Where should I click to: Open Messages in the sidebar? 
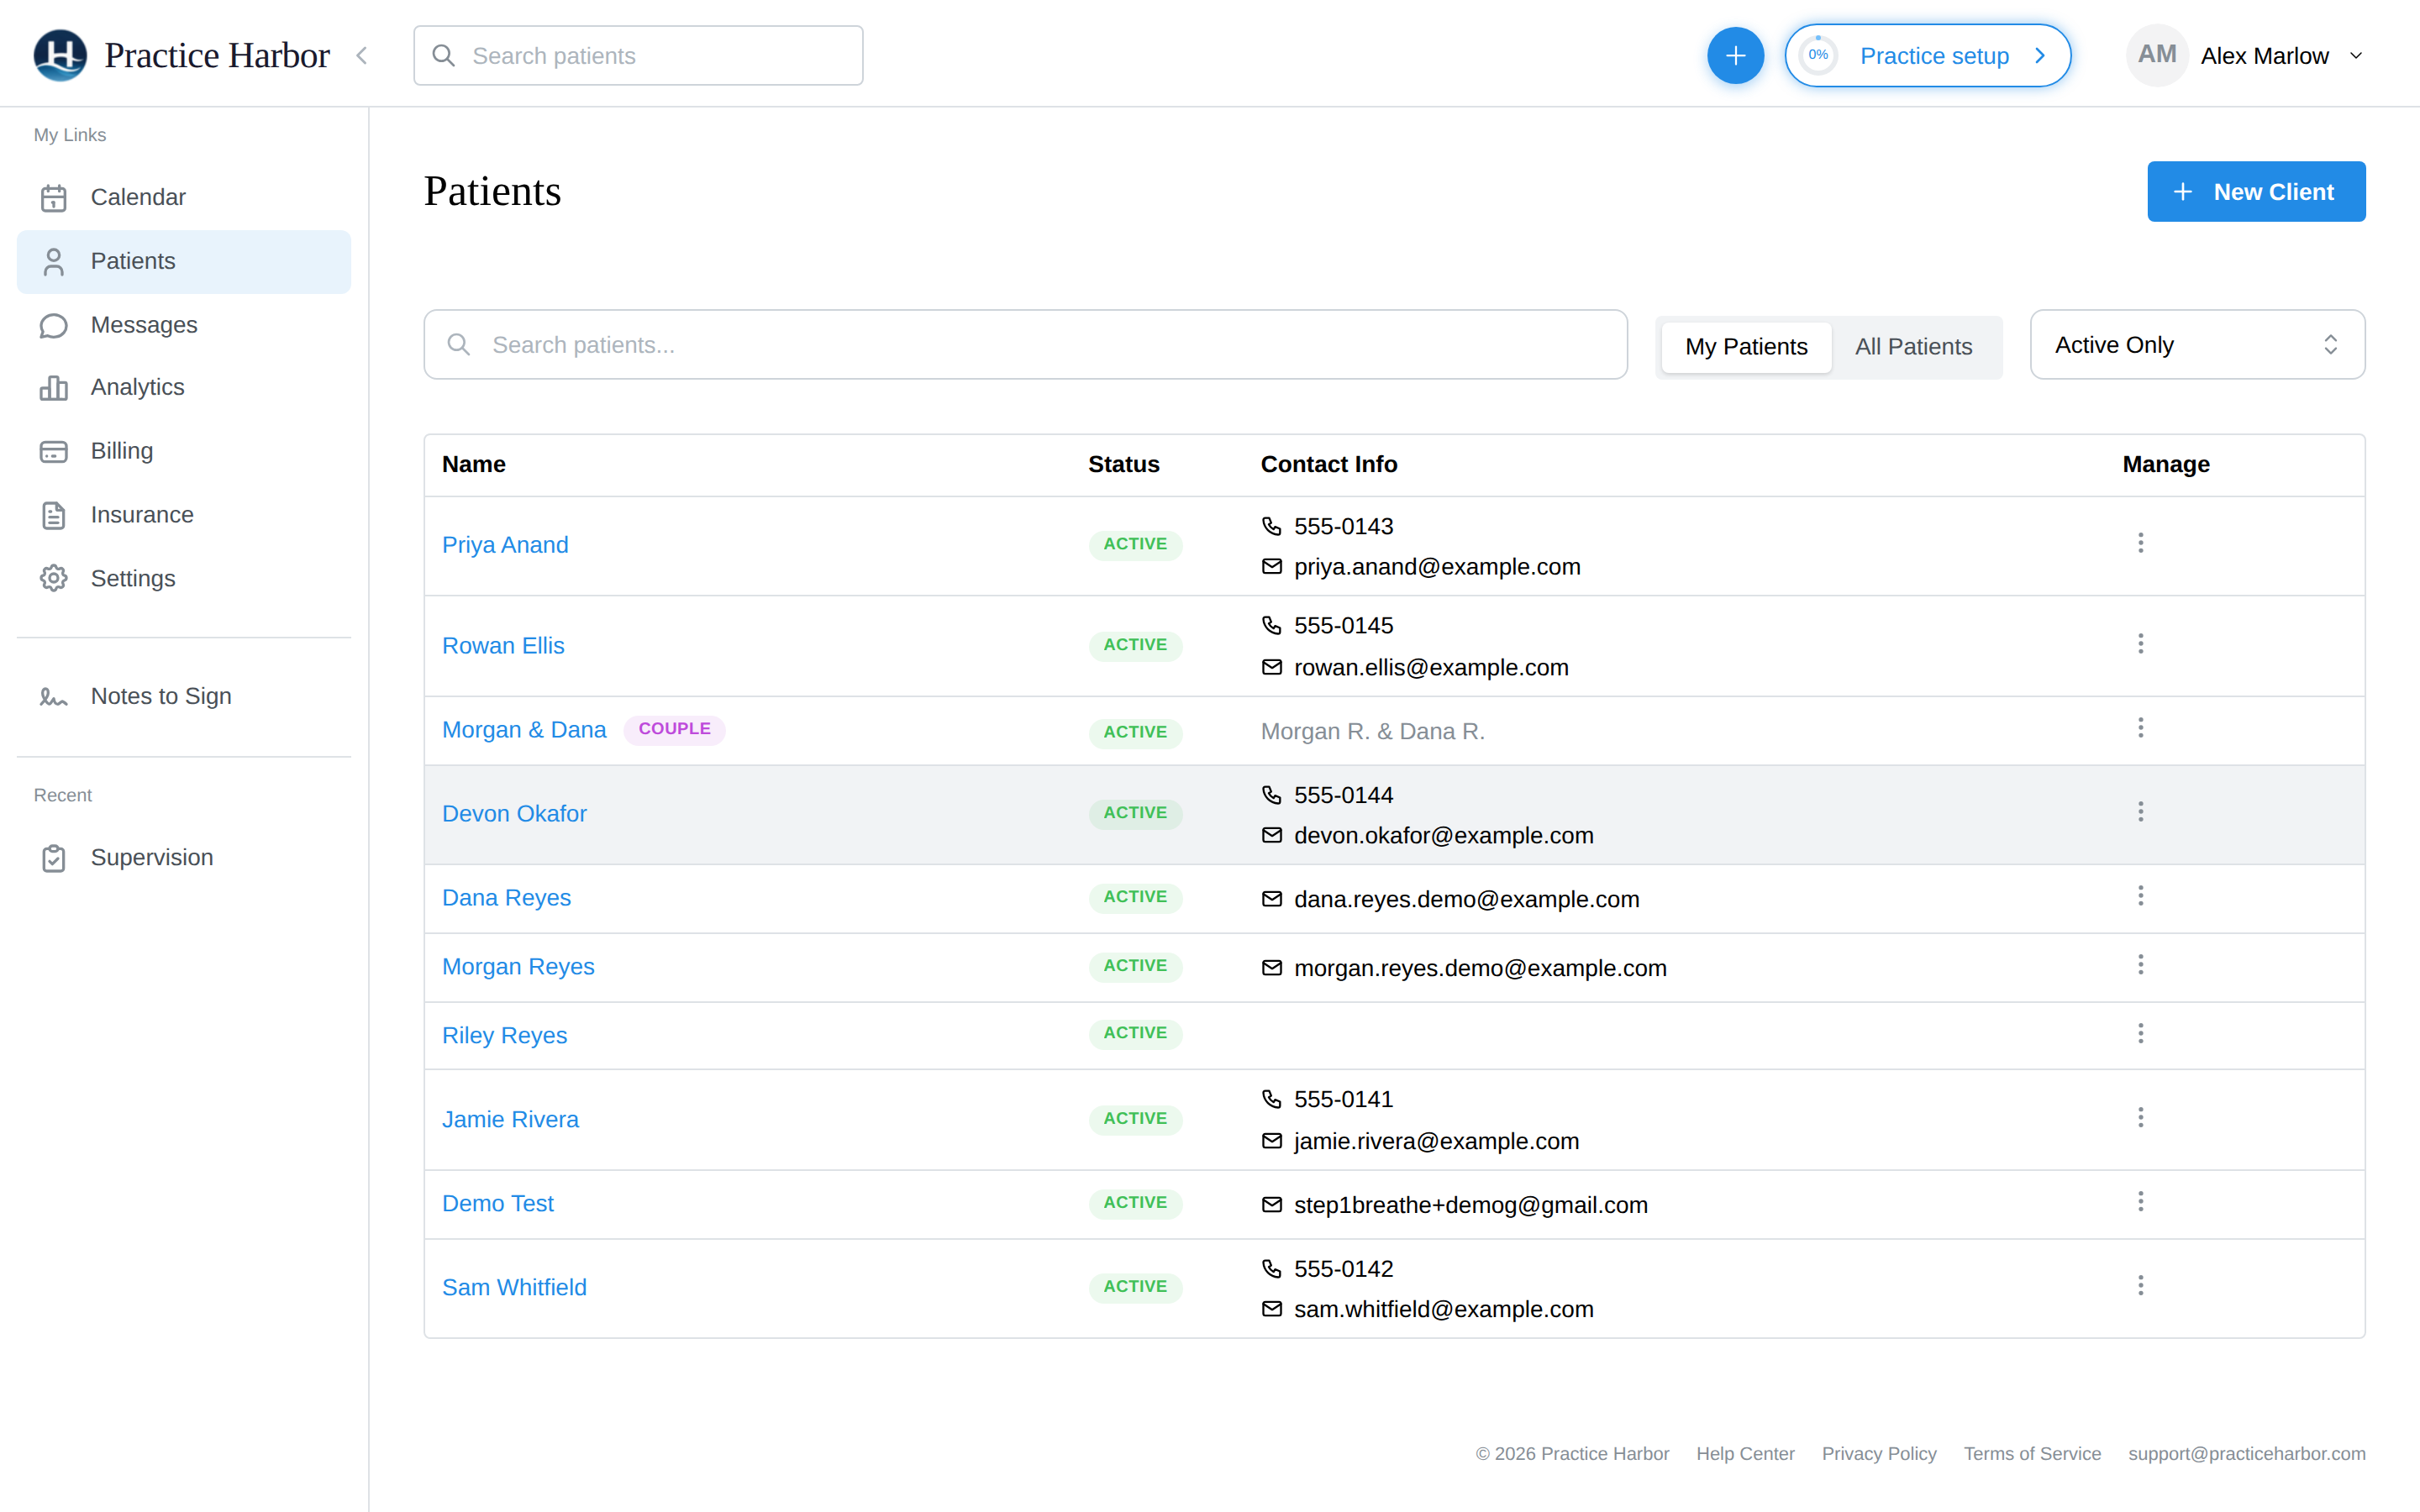pos(184,325)
